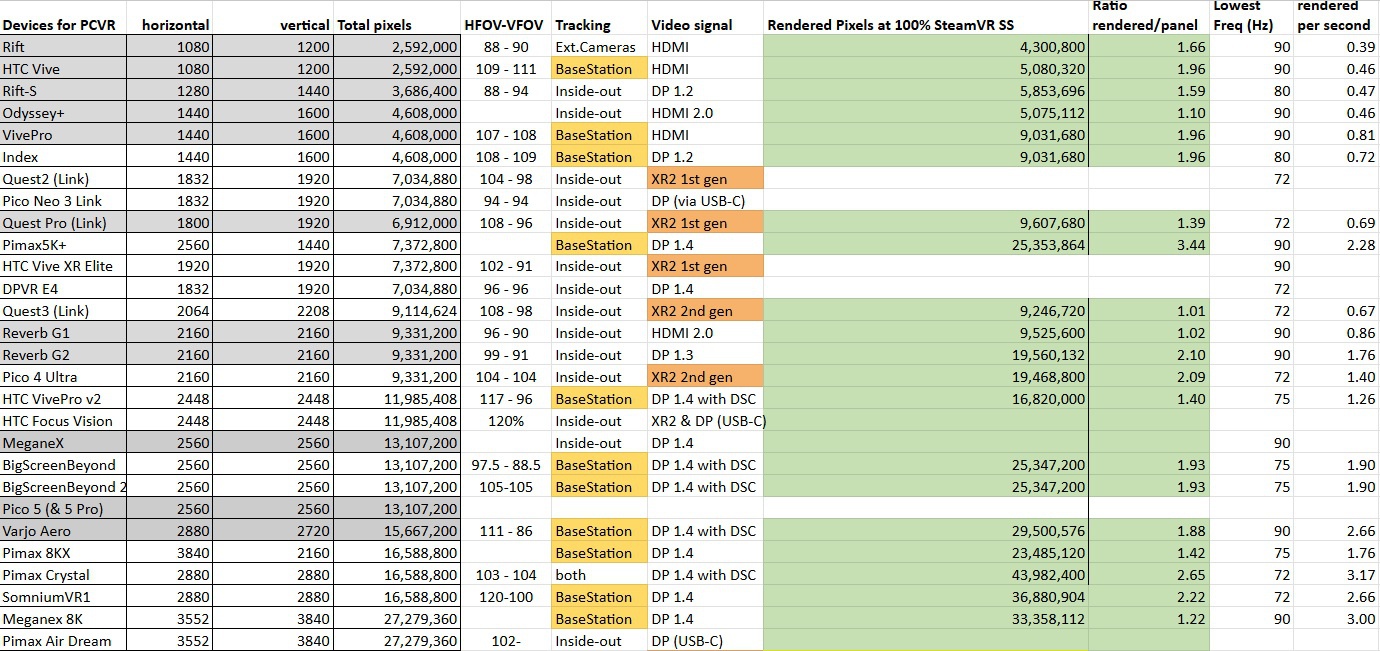Image resolution: width=1380 pixels, height=651 pixels.
Task: Select the "Pimax Crystal" device cell
Action: (63, 575)
